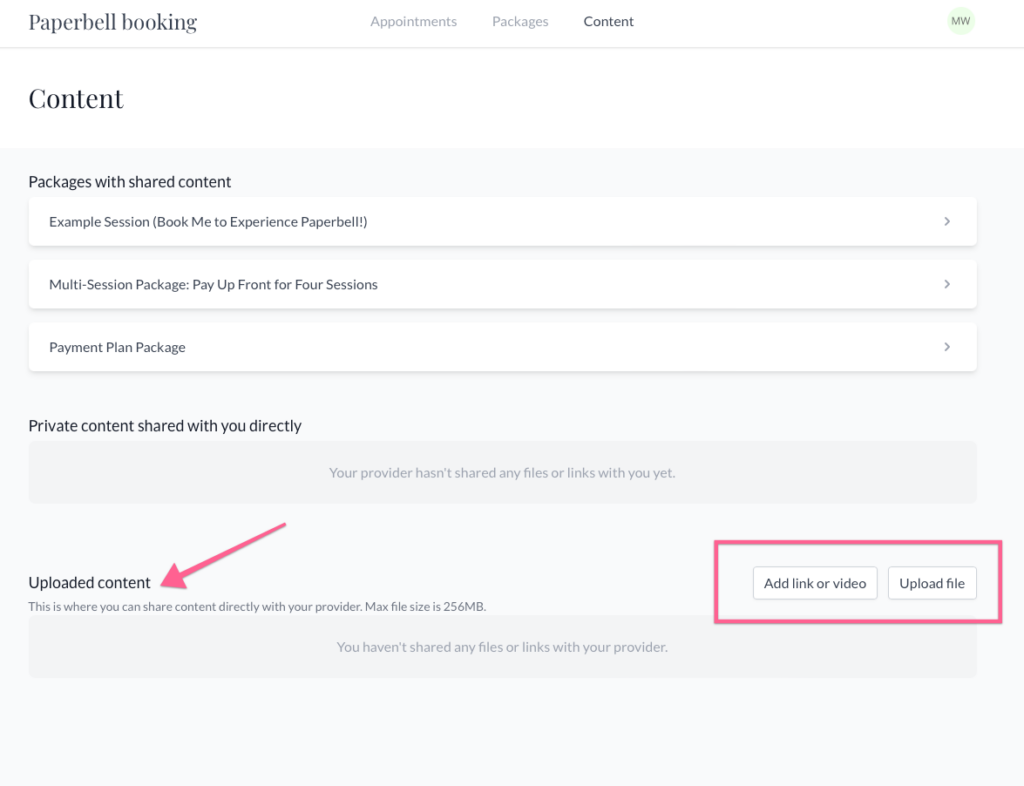Image resolution: width=1024 pixels, height=786 pixels.
Task: Click the provider hasn't shared files message
Action: 502,473
